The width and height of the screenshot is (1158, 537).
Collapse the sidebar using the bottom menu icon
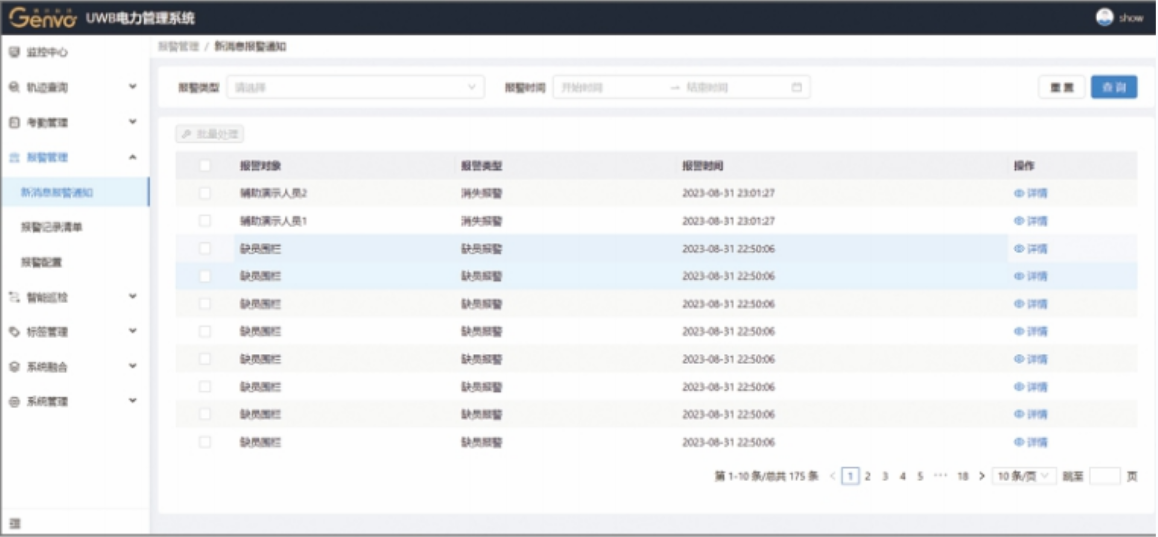[x=14, y=523]
